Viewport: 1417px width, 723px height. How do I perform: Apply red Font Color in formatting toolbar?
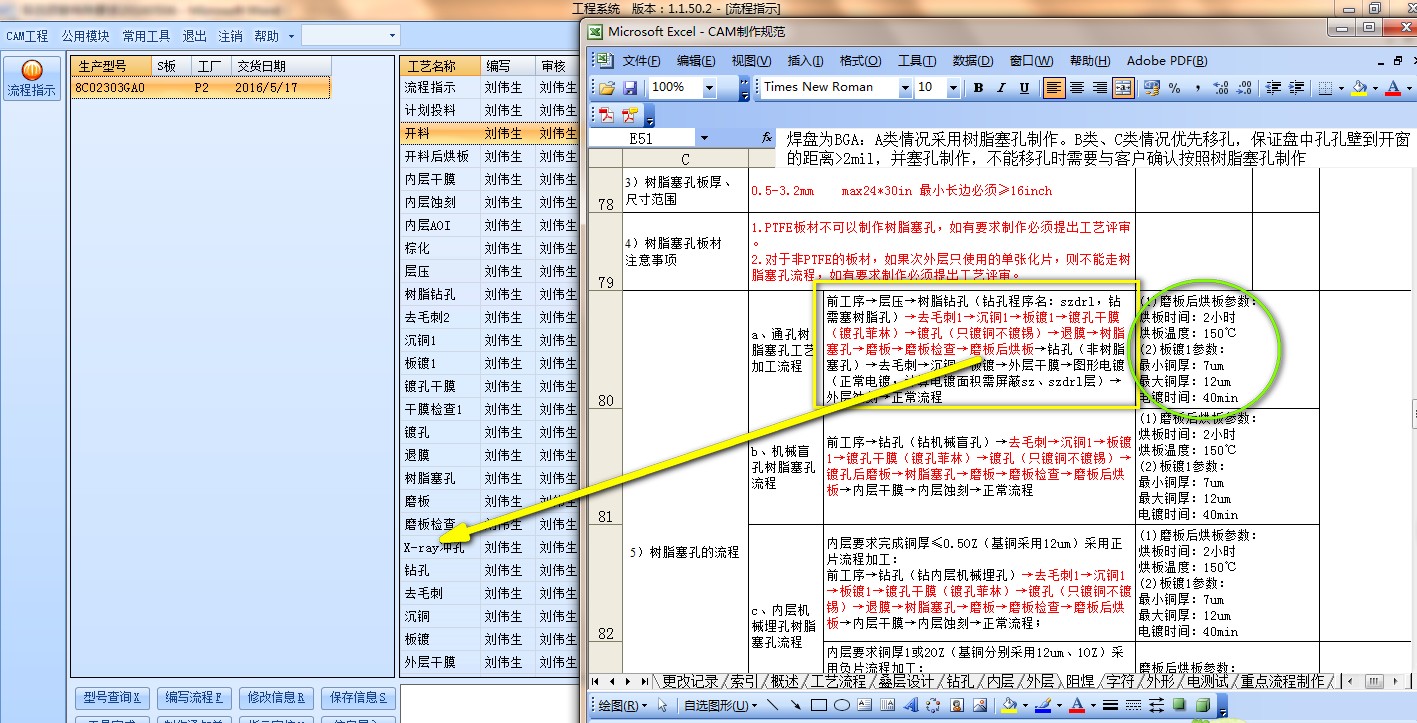coord(1393,88)
